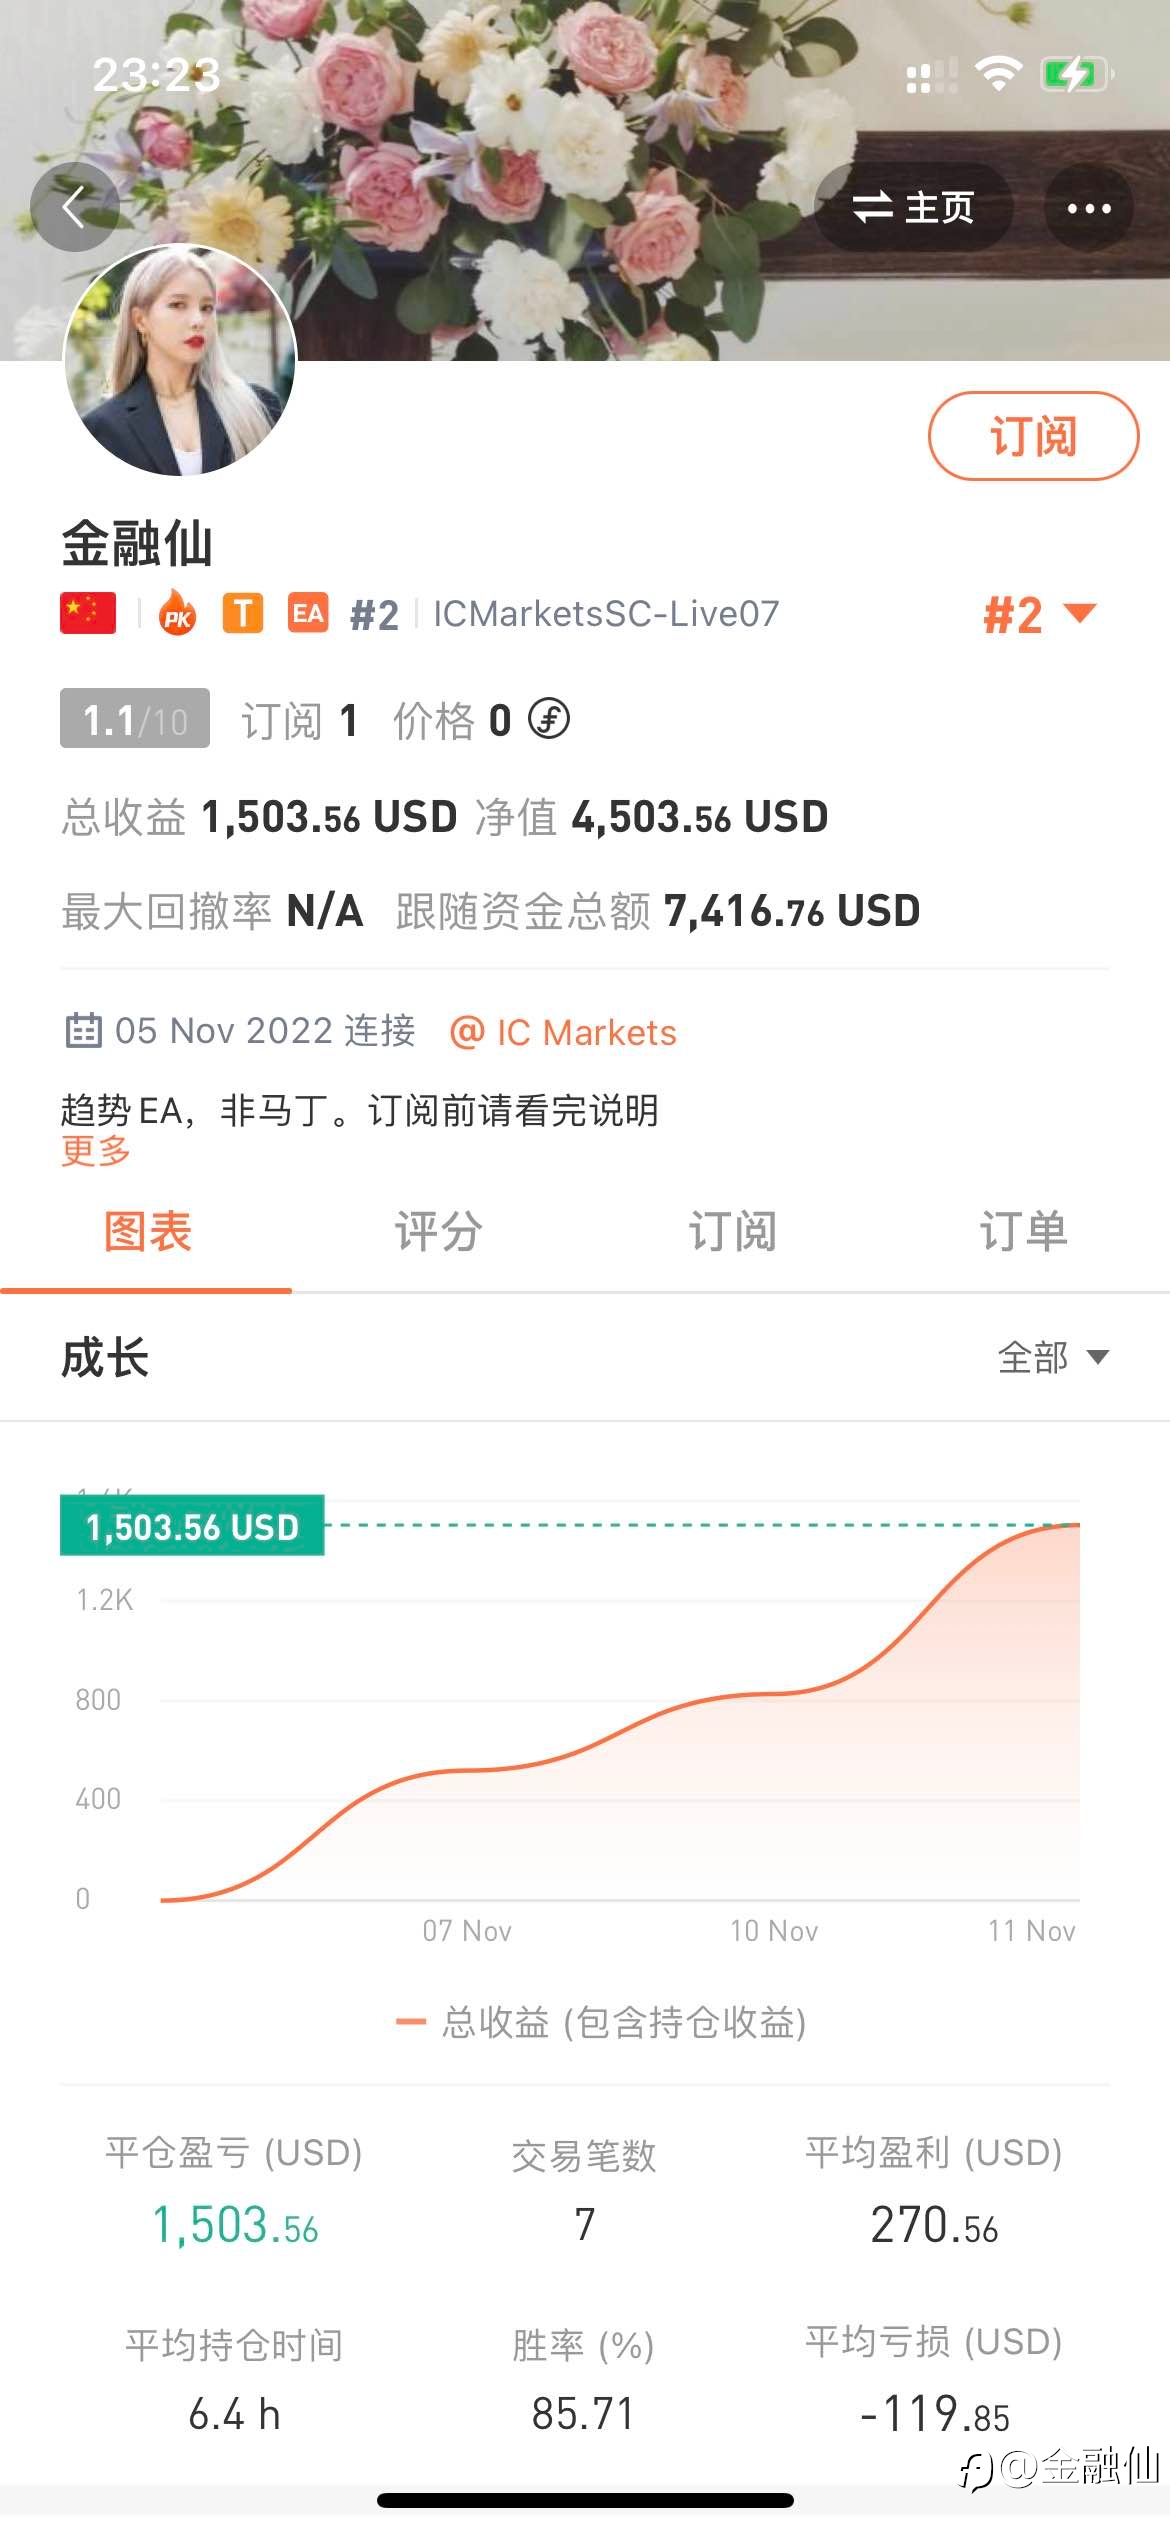
Task: Tap the China flag icon
Action: [88, 613]
